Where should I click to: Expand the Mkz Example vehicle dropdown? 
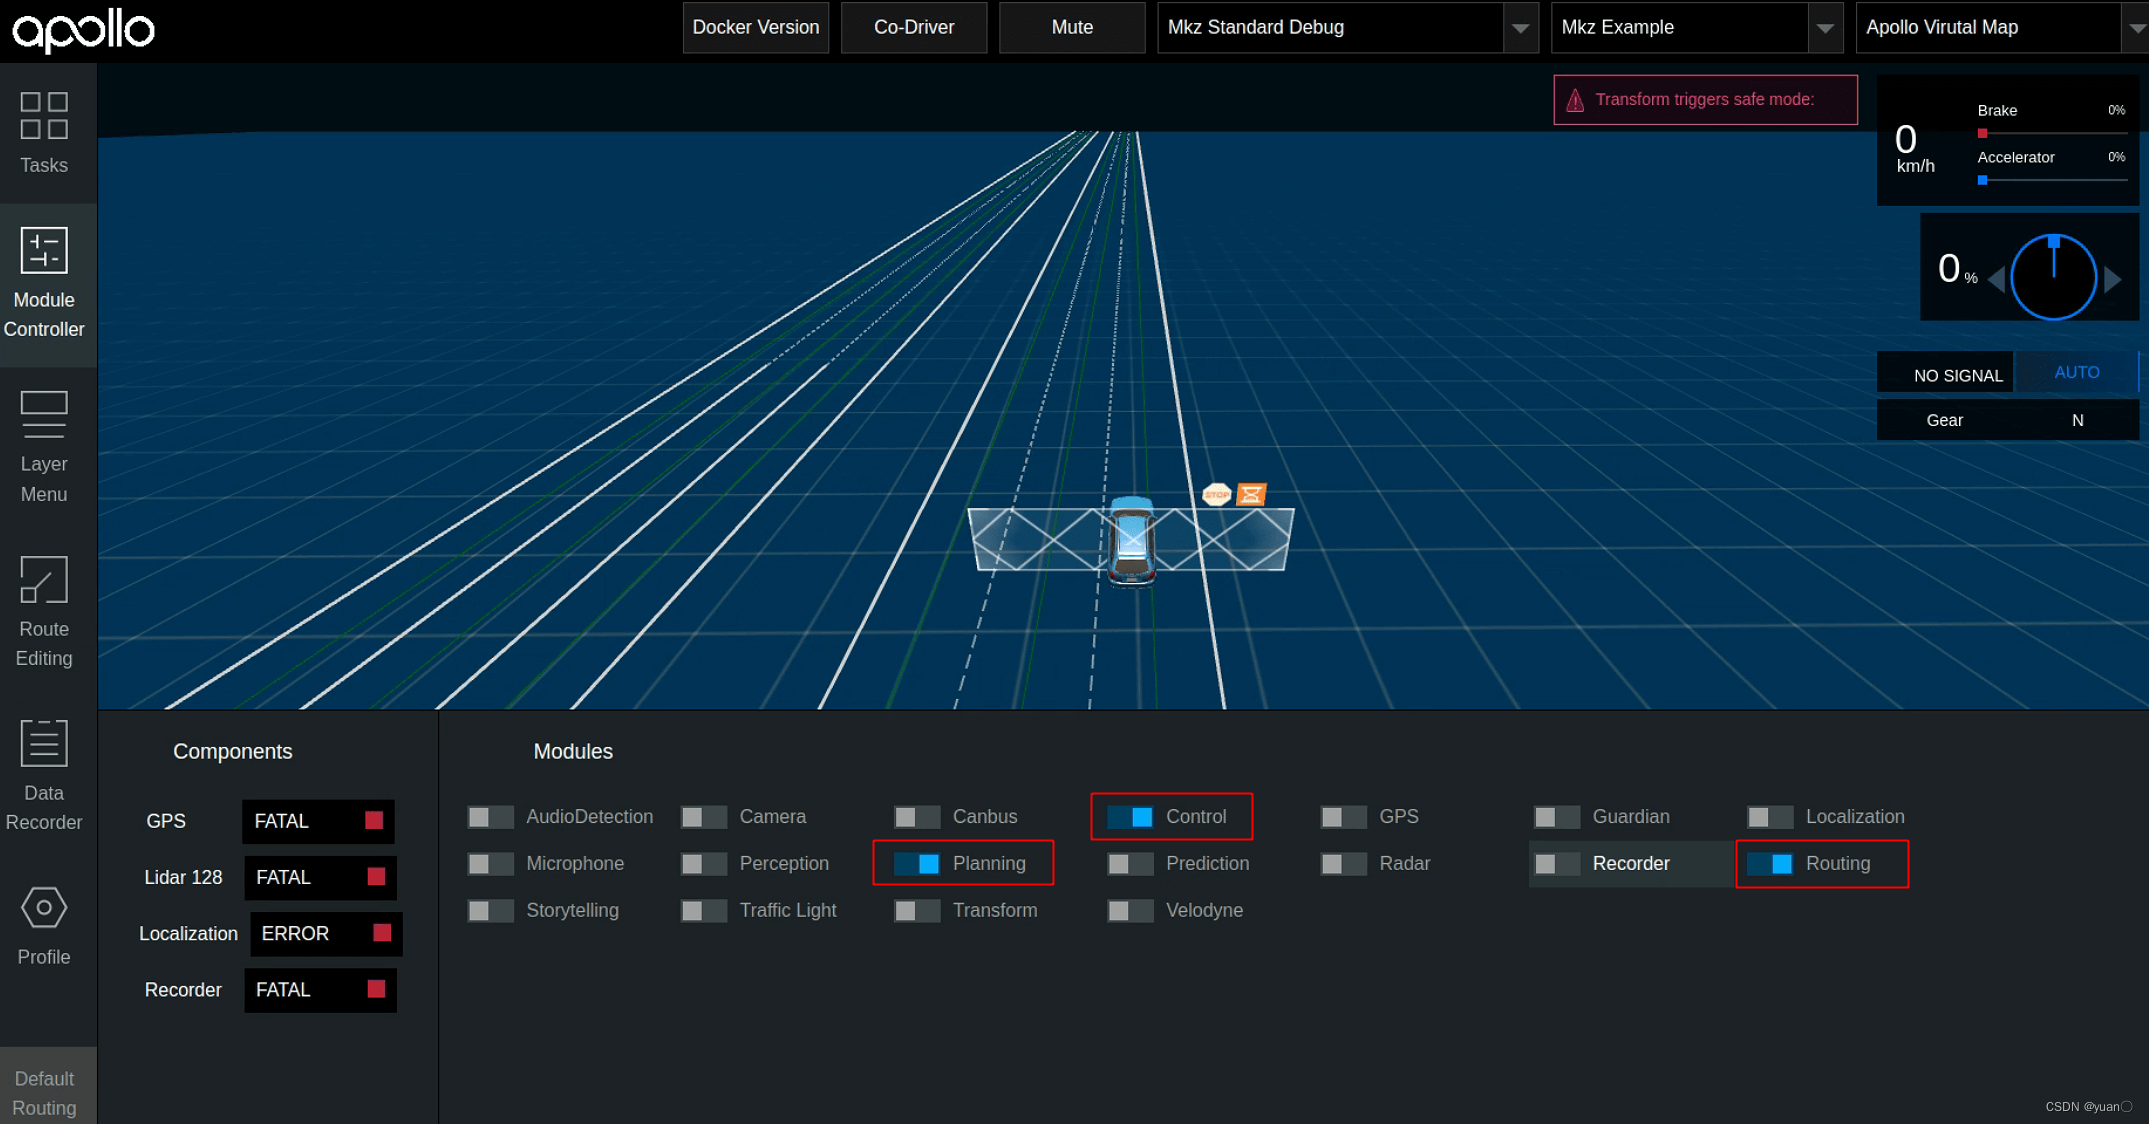1824,28
